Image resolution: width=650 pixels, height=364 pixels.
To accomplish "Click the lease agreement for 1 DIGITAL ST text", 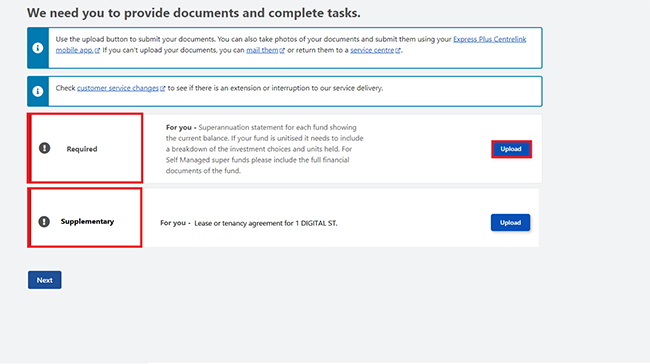I will coord(266,223).
